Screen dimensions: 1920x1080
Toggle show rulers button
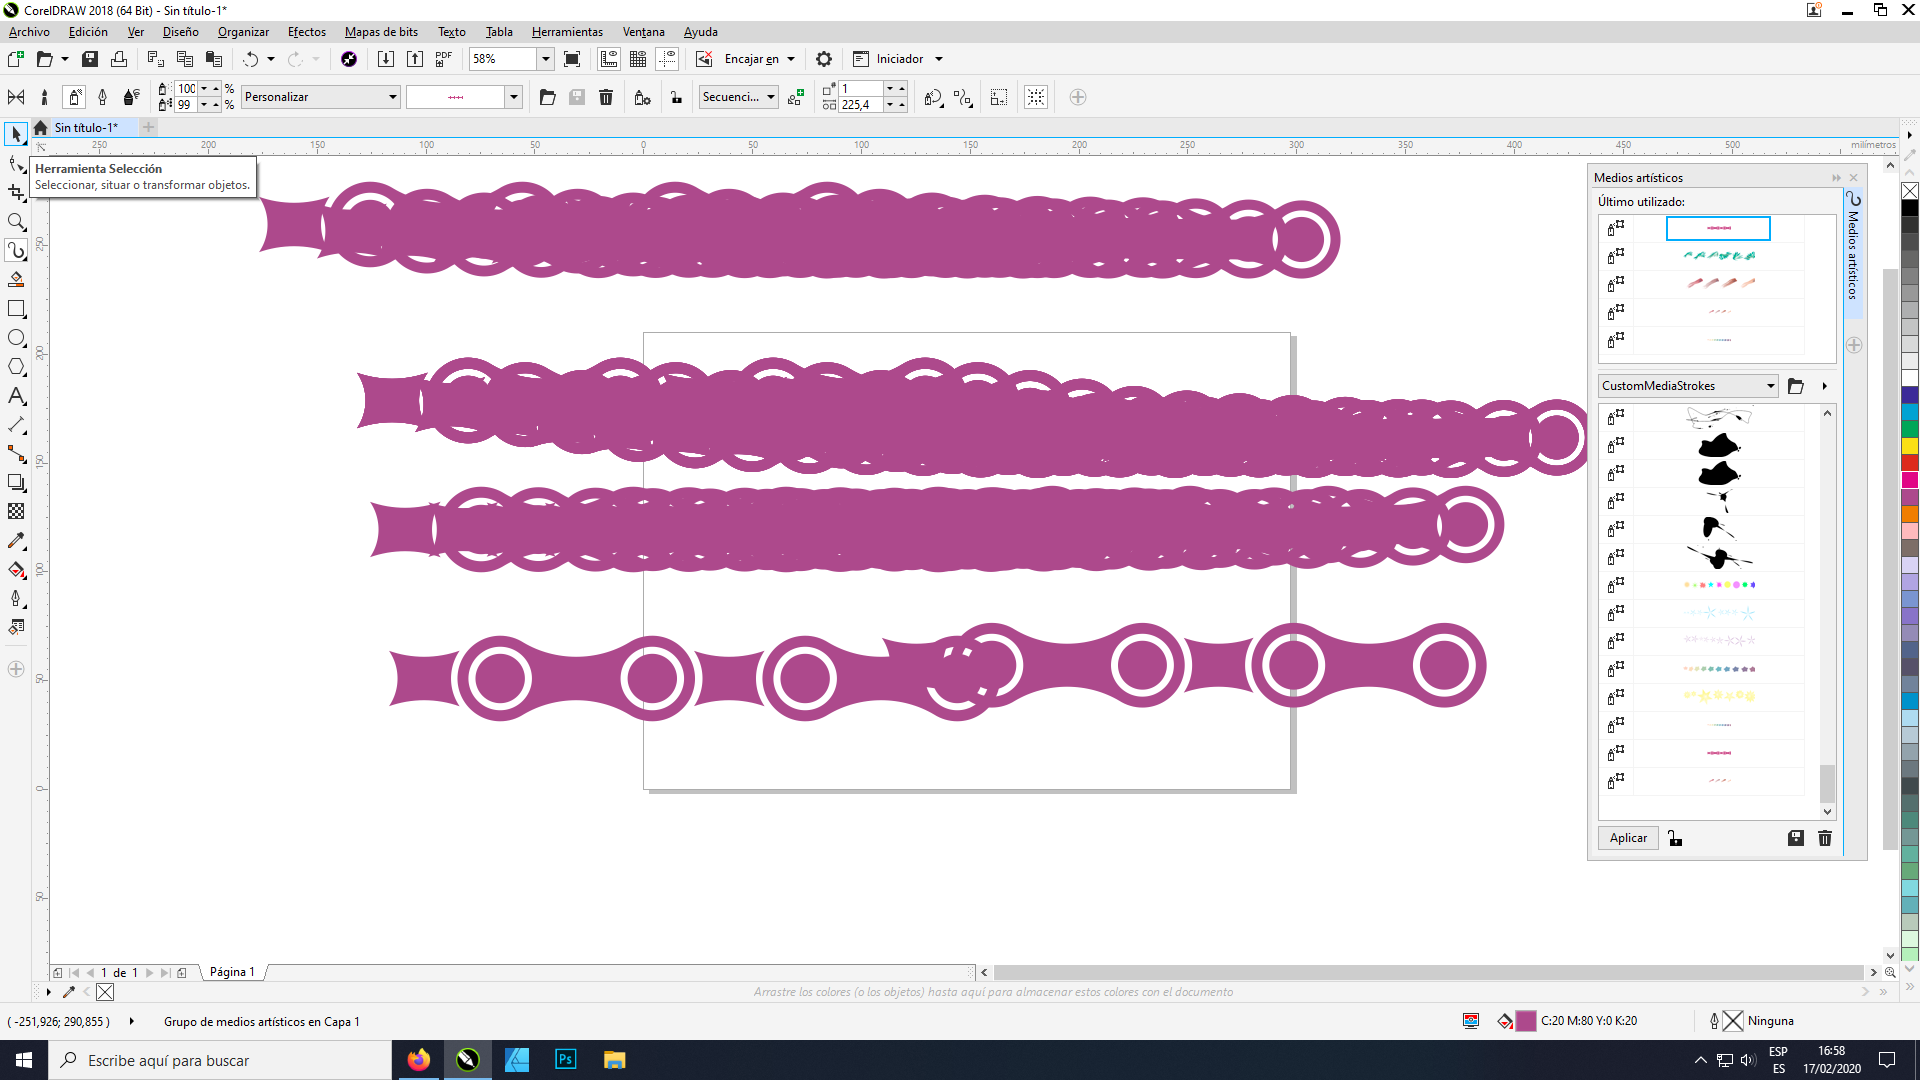click(609, 59)
